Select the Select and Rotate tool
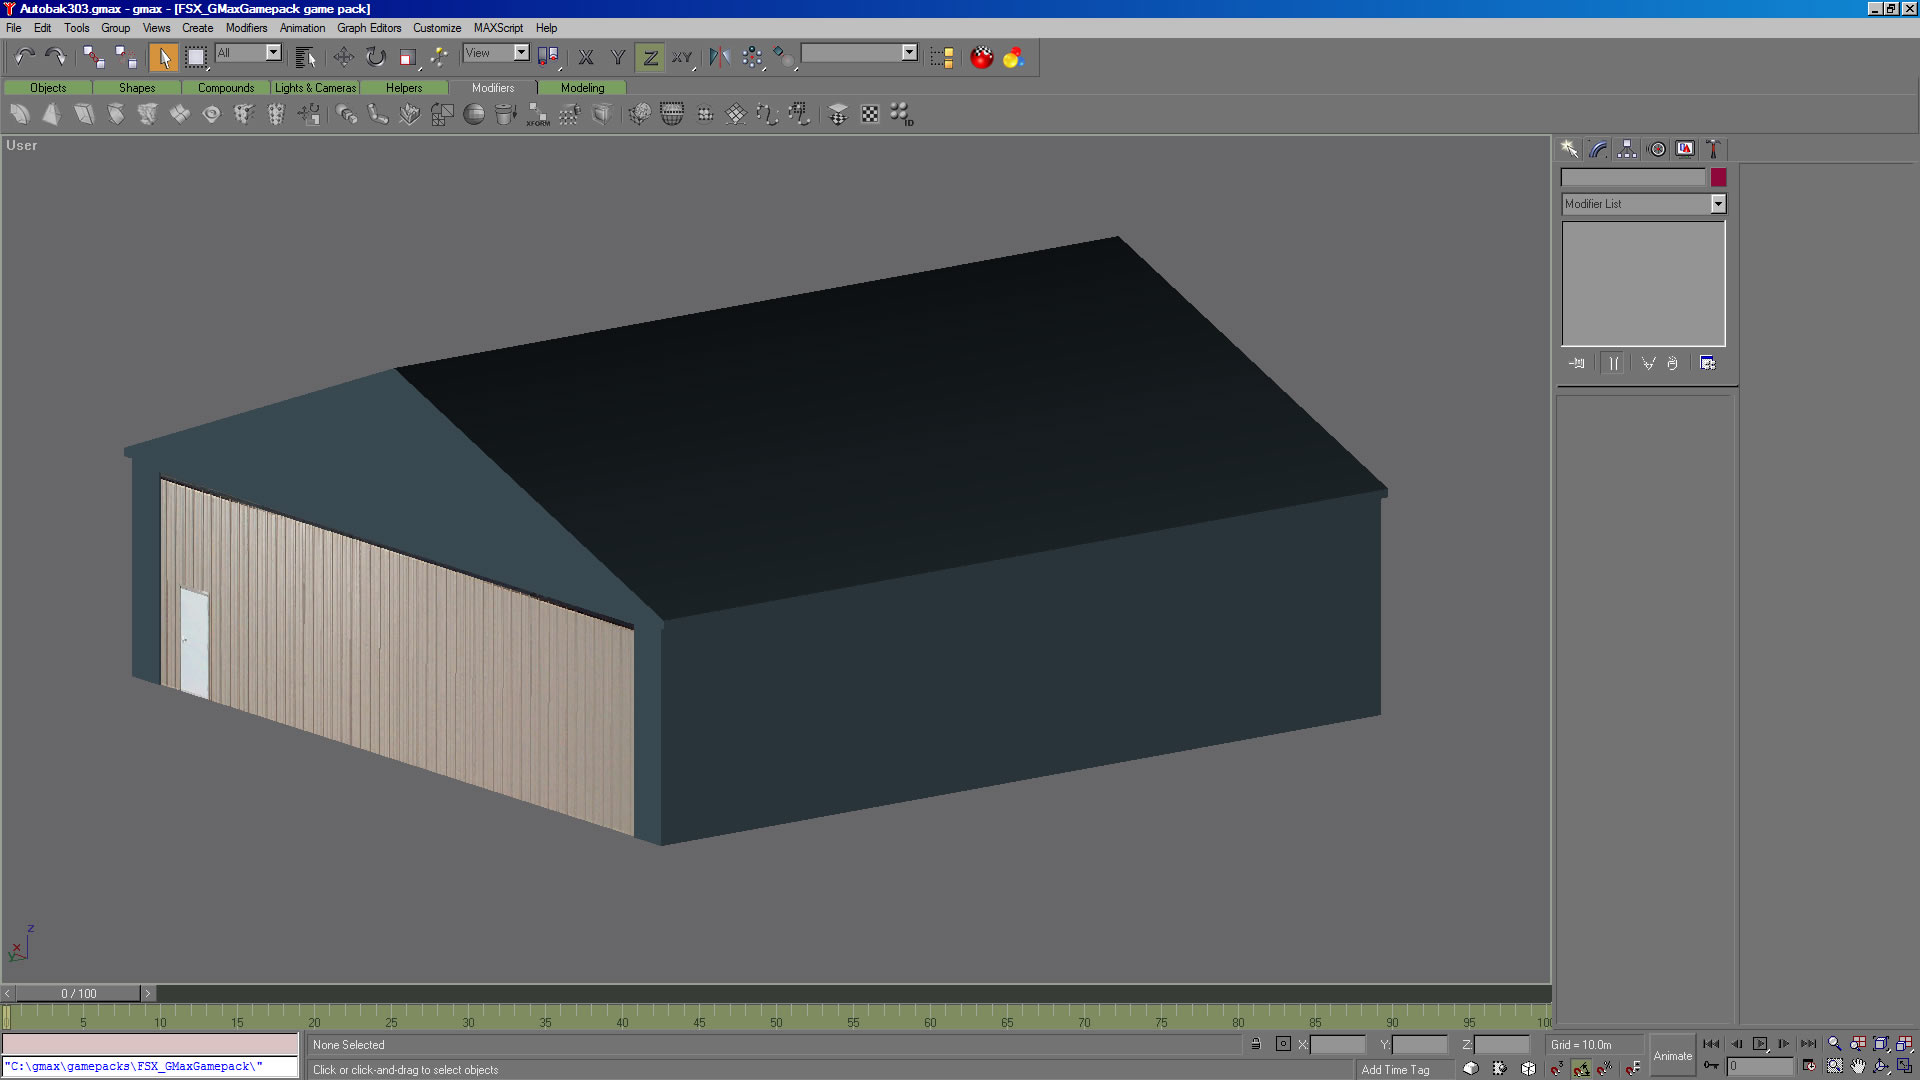1920x1080 pixels. 375,57
